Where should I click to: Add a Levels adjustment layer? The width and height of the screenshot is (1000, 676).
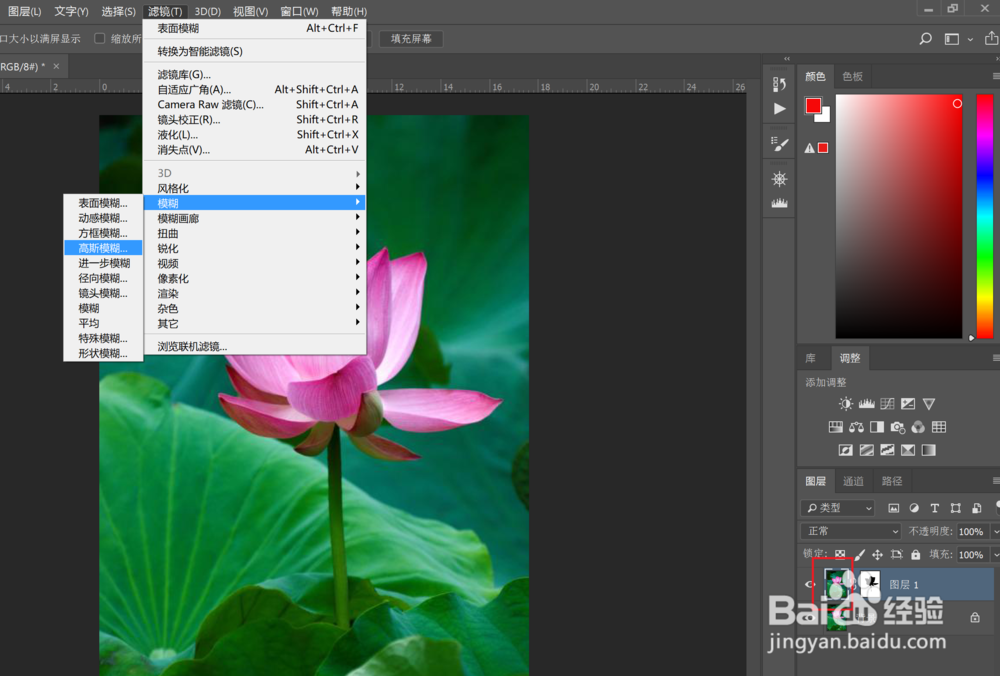[x=867, y=404]
